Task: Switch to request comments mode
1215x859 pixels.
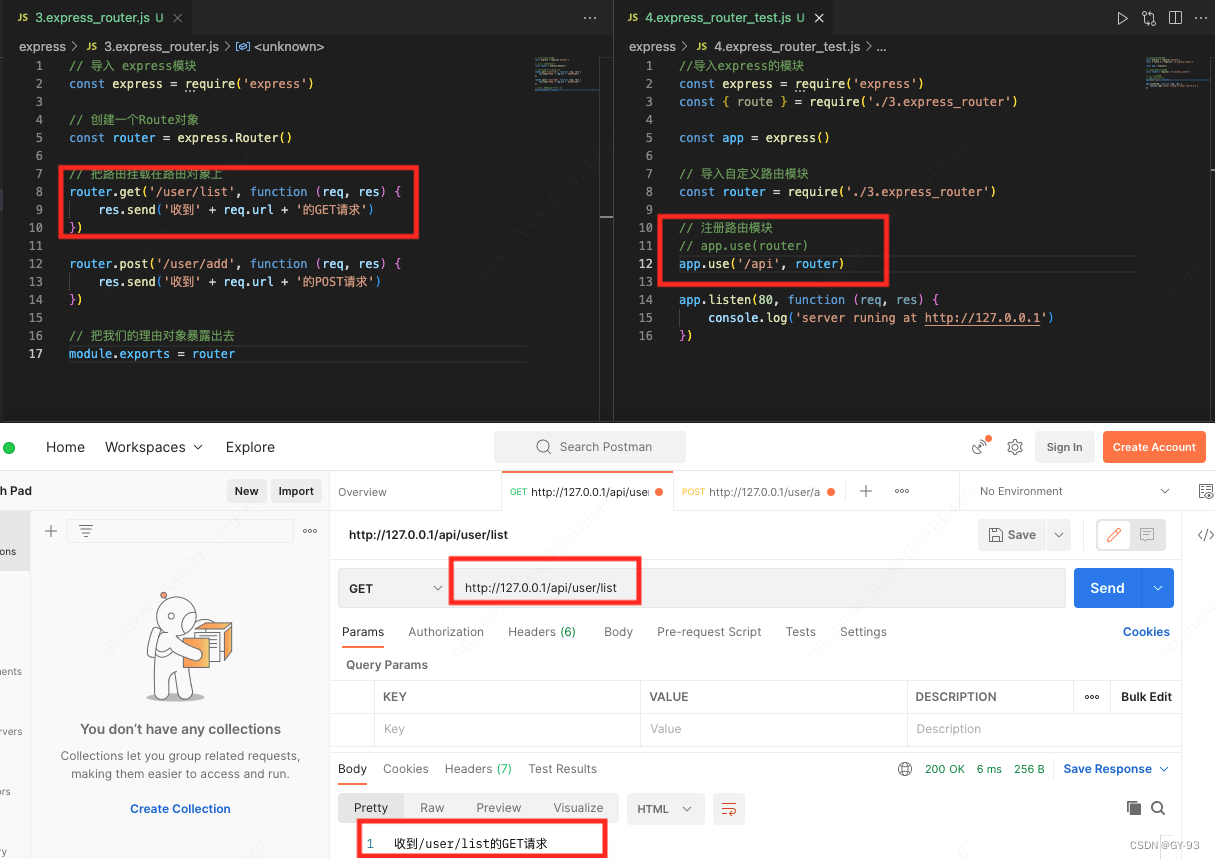Action: [x=1146, y=535]
